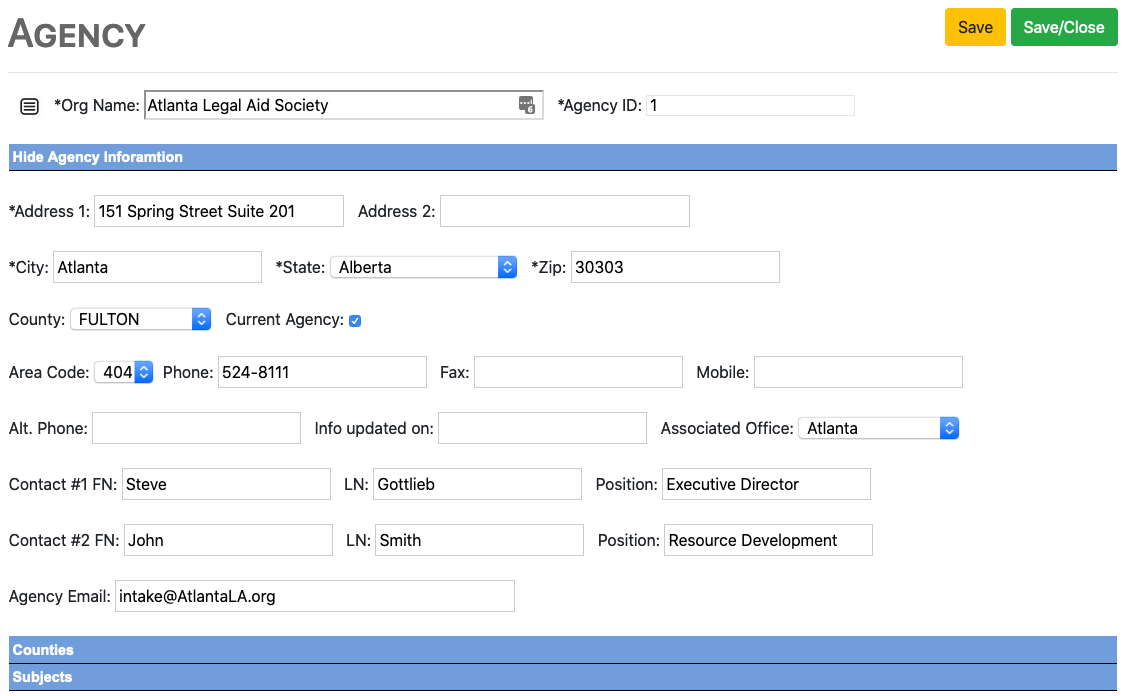1128x696 pixels.
Task: Click the Agency ID field
Action: point(750,105)
